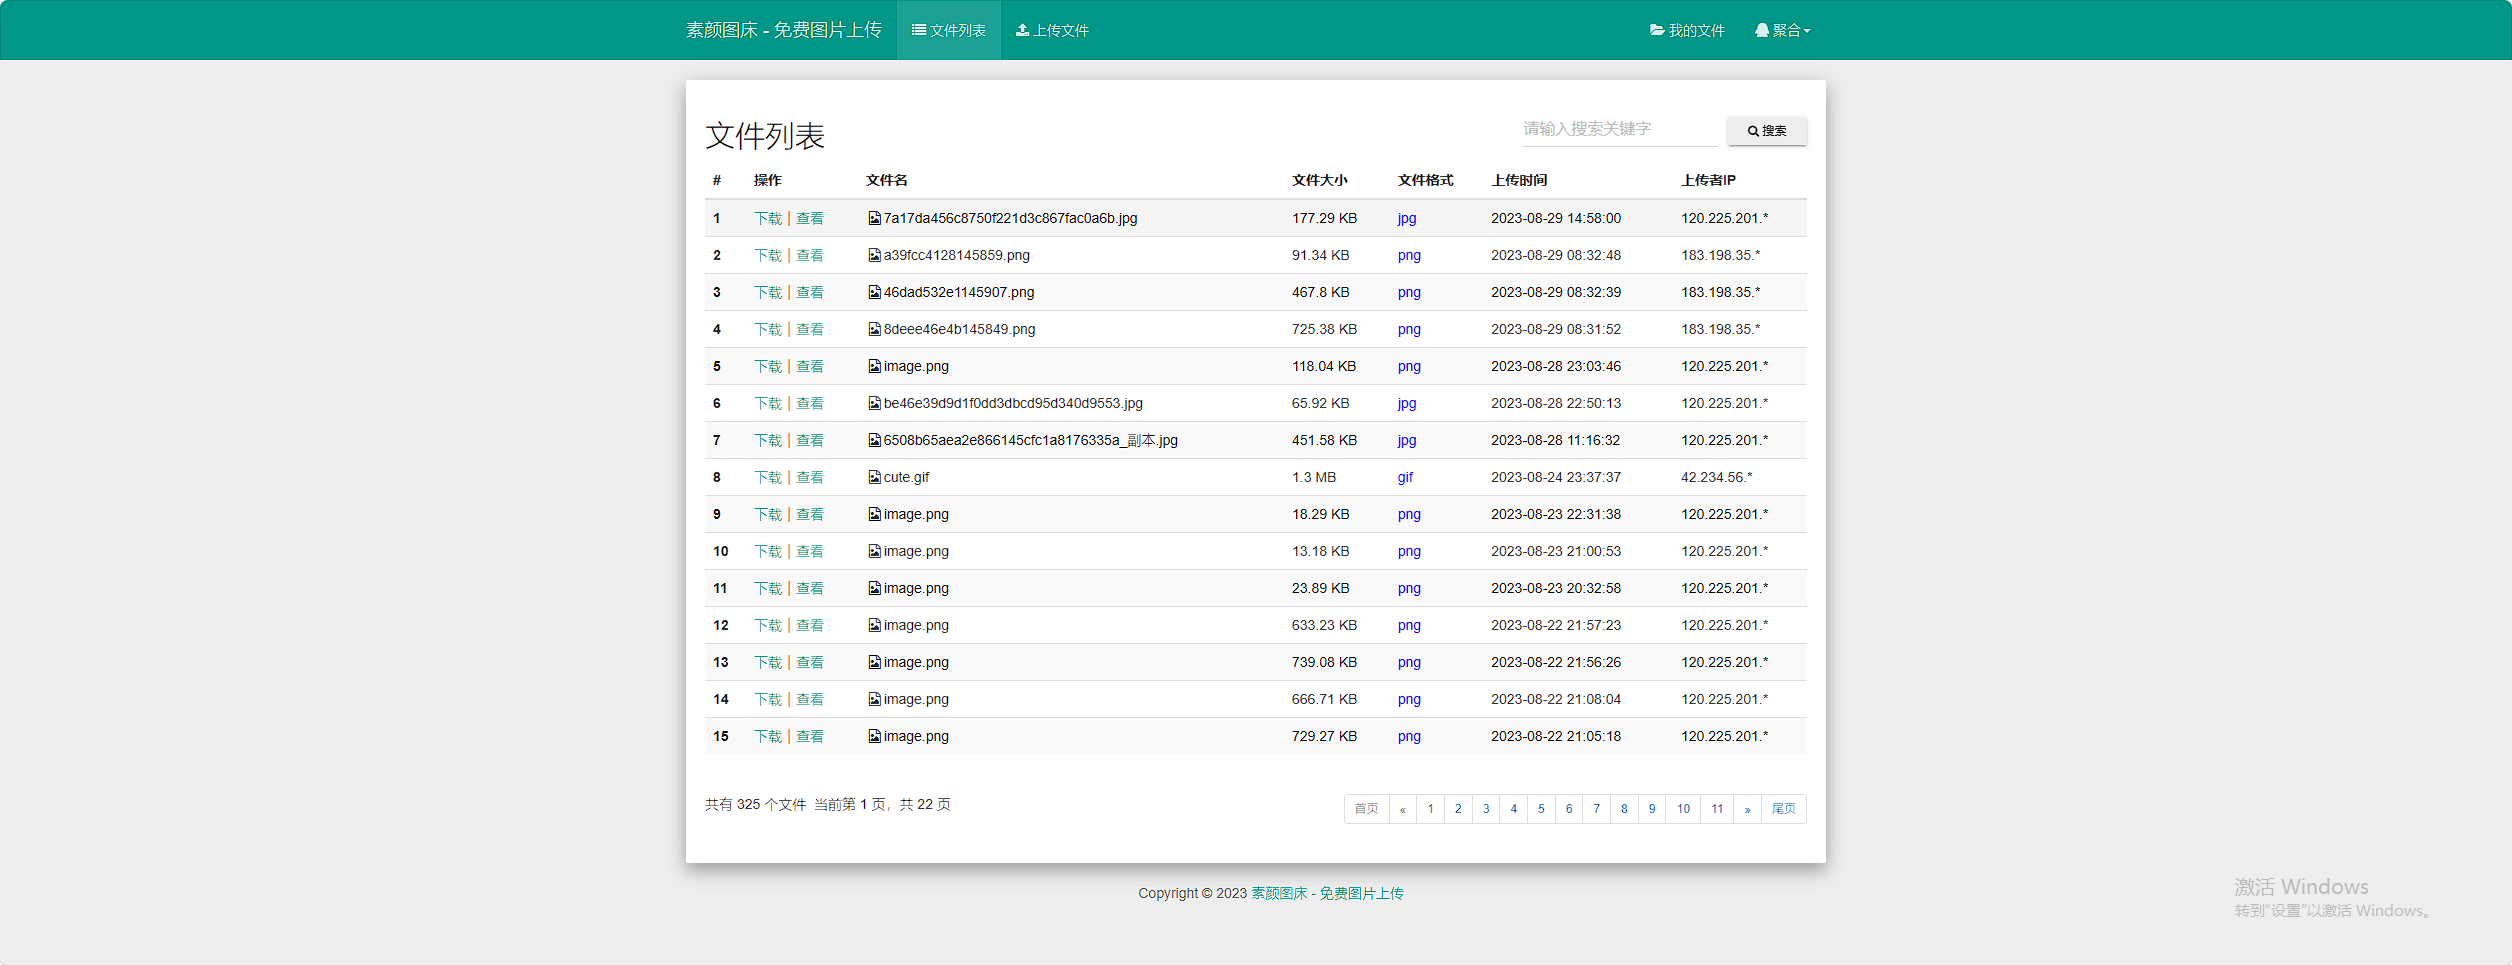
Task: Open 查看 for the first file
Action: 810,218
